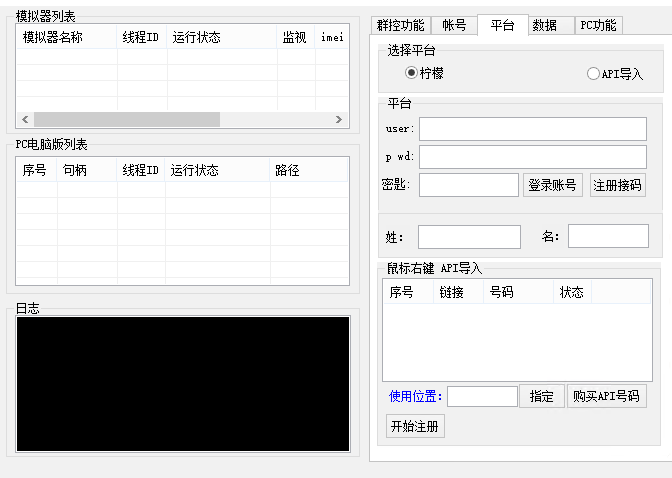This screenshot has width=672, height=478.
Task: Click the 姓 input field
Action: (469, 237)
